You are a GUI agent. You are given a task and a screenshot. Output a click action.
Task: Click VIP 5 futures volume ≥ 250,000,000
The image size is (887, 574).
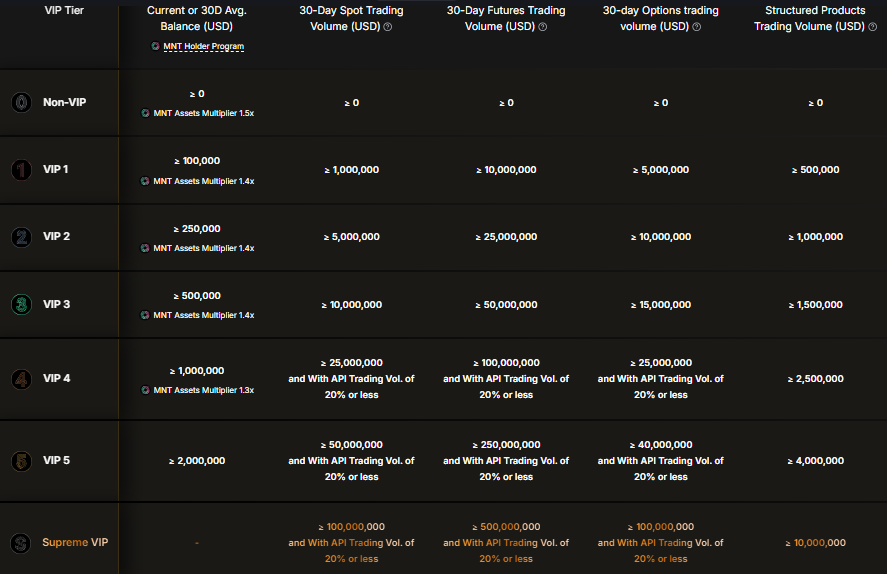(x=506, y=445)
